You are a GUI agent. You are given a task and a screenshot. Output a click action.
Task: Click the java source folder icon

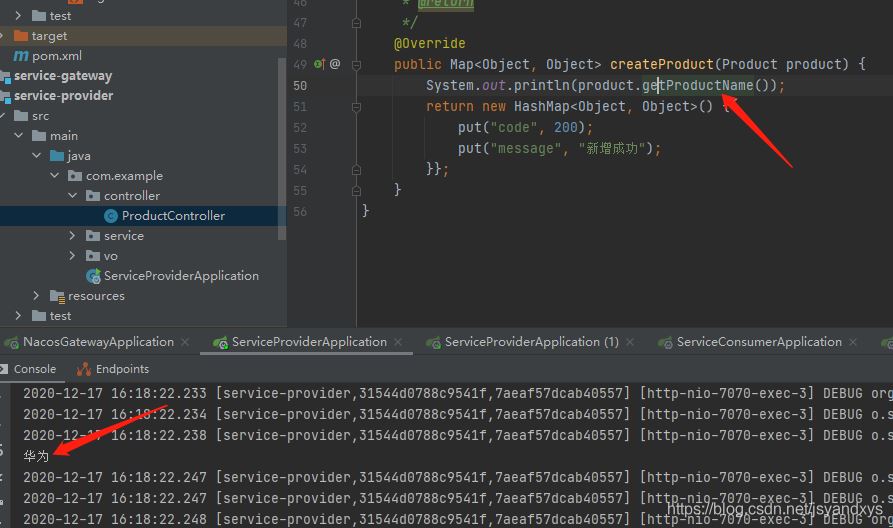[57, 155]
